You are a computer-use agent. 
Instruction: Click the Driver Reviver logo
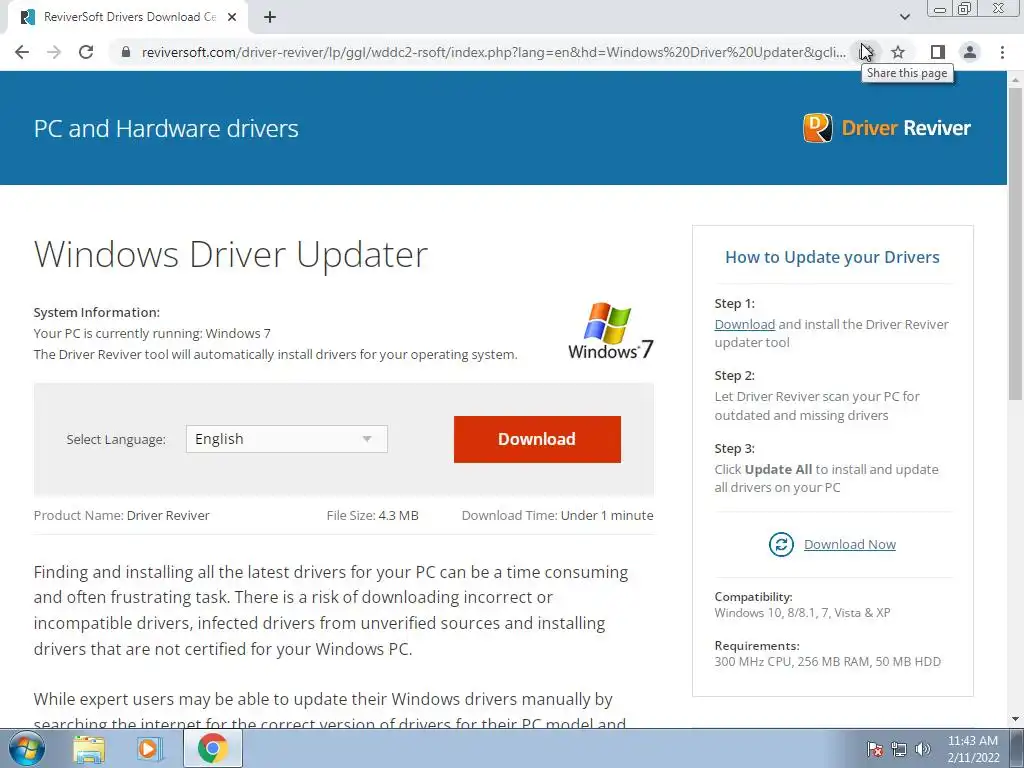click(887, 127)
